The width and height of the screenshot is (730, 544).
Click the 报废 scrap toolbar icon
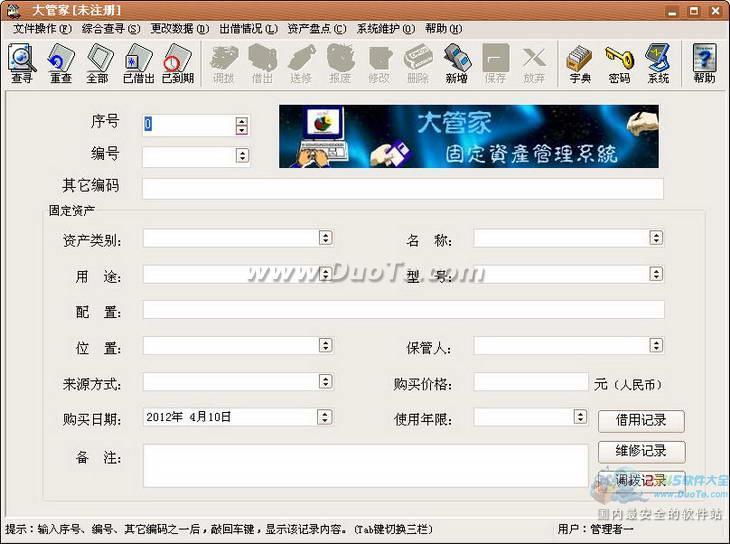[x=340, y=63]
